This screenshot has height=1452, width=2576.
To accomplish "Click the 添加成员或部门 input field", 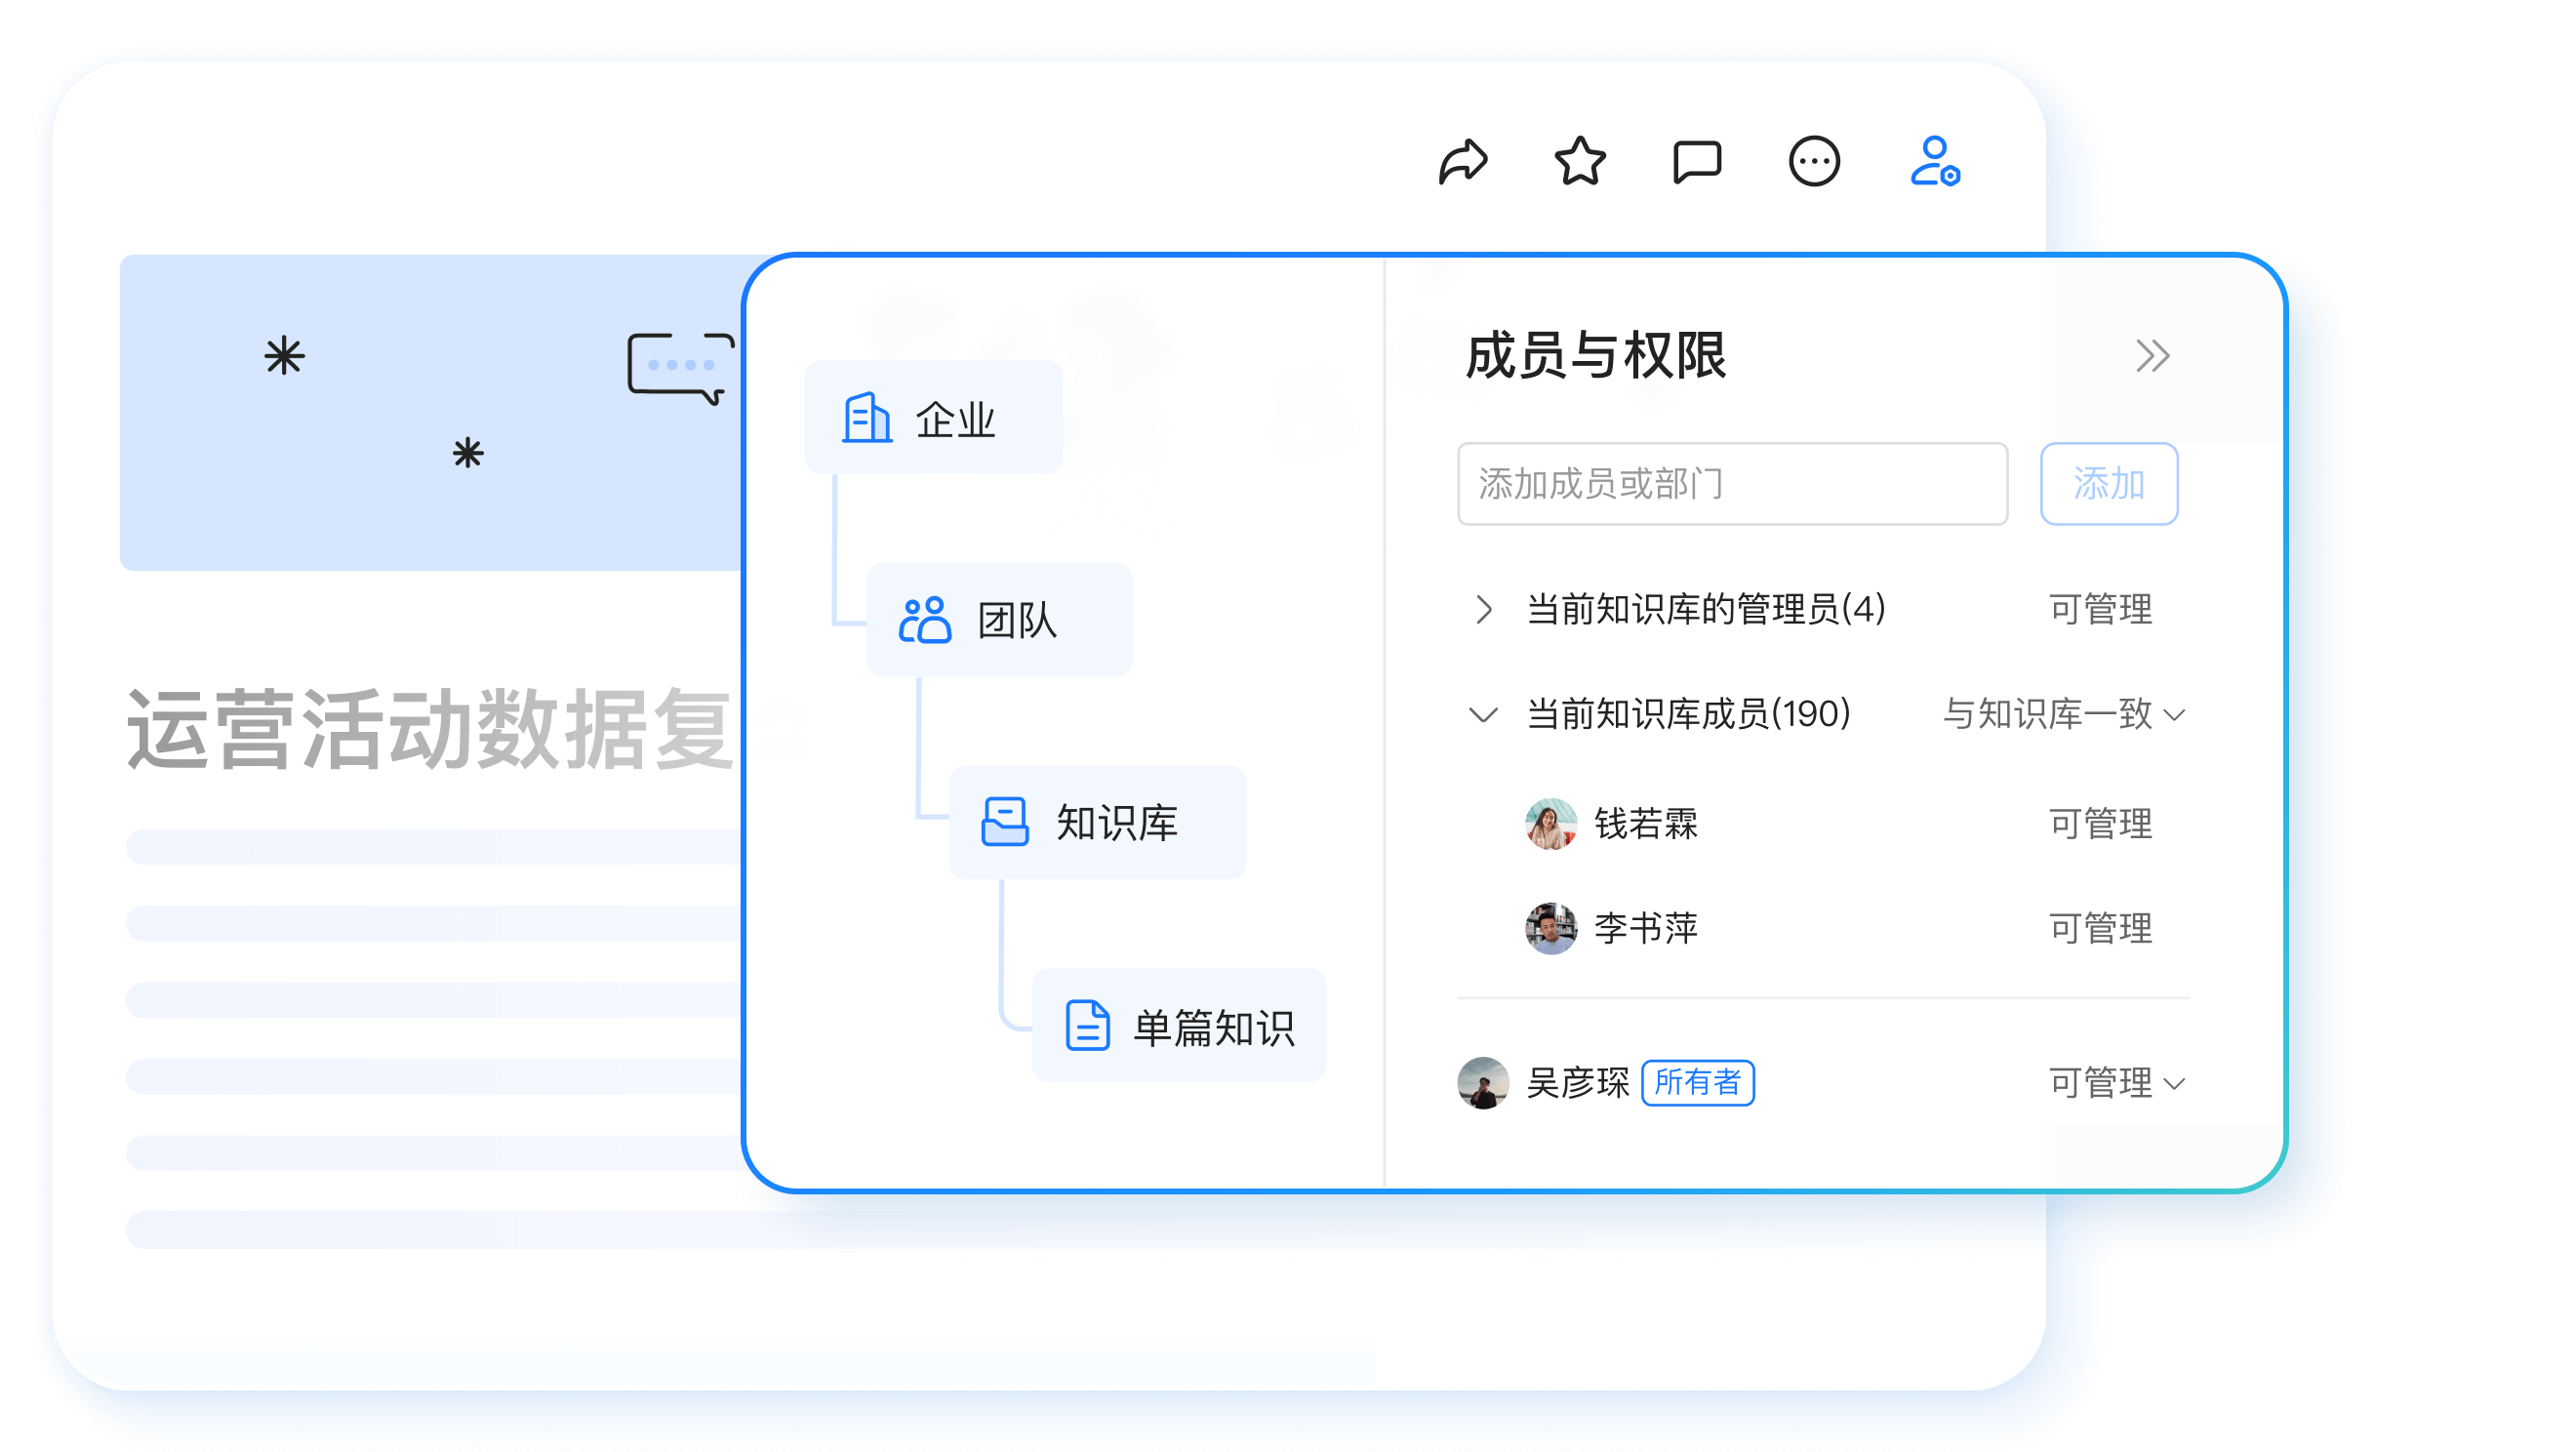I will [x=1732, y=483].
